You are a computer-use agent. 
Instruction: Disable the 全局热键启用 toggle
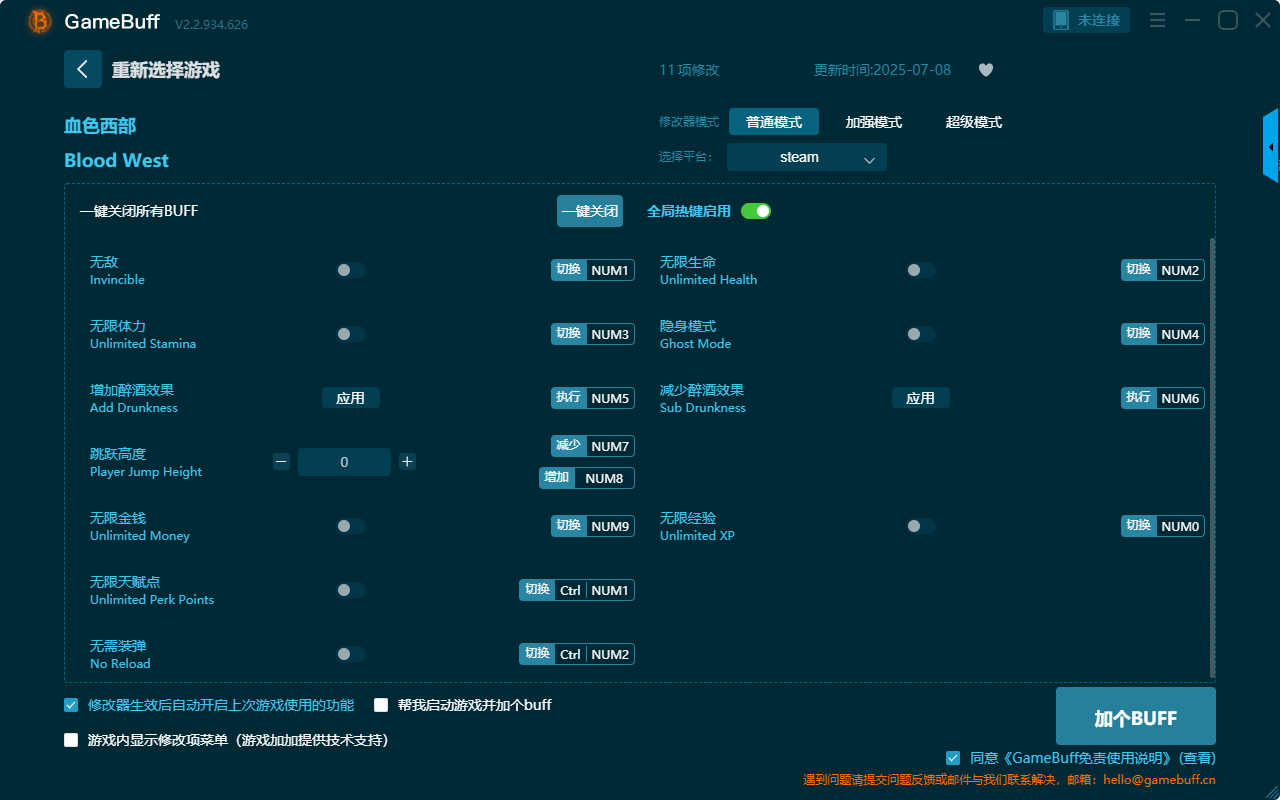755,211
